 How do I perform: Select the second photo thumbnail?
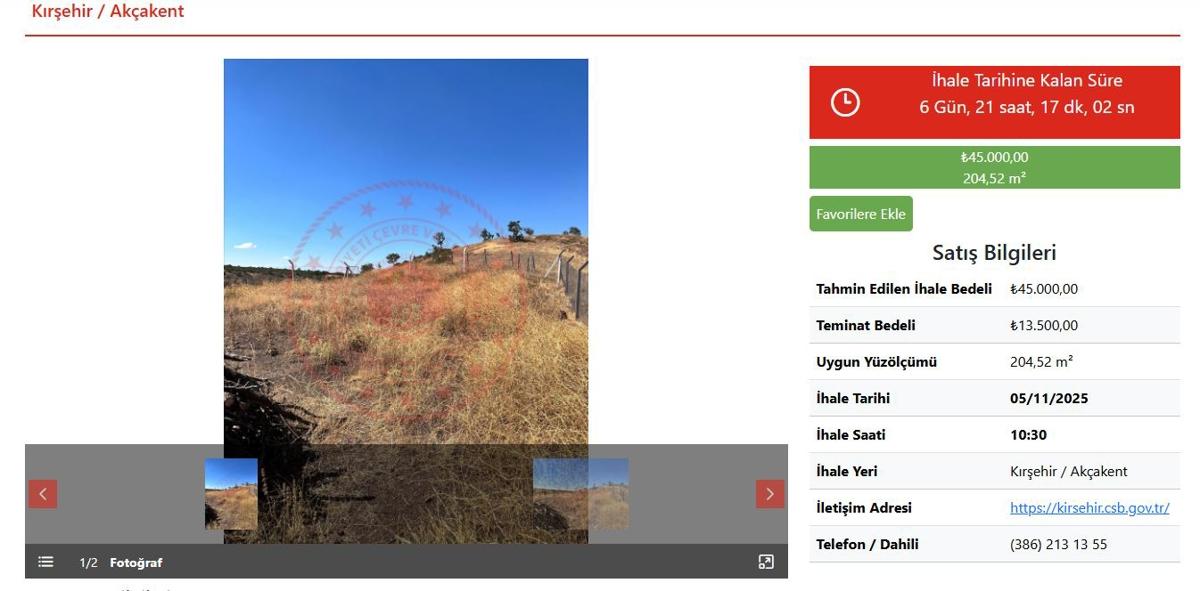581,494
